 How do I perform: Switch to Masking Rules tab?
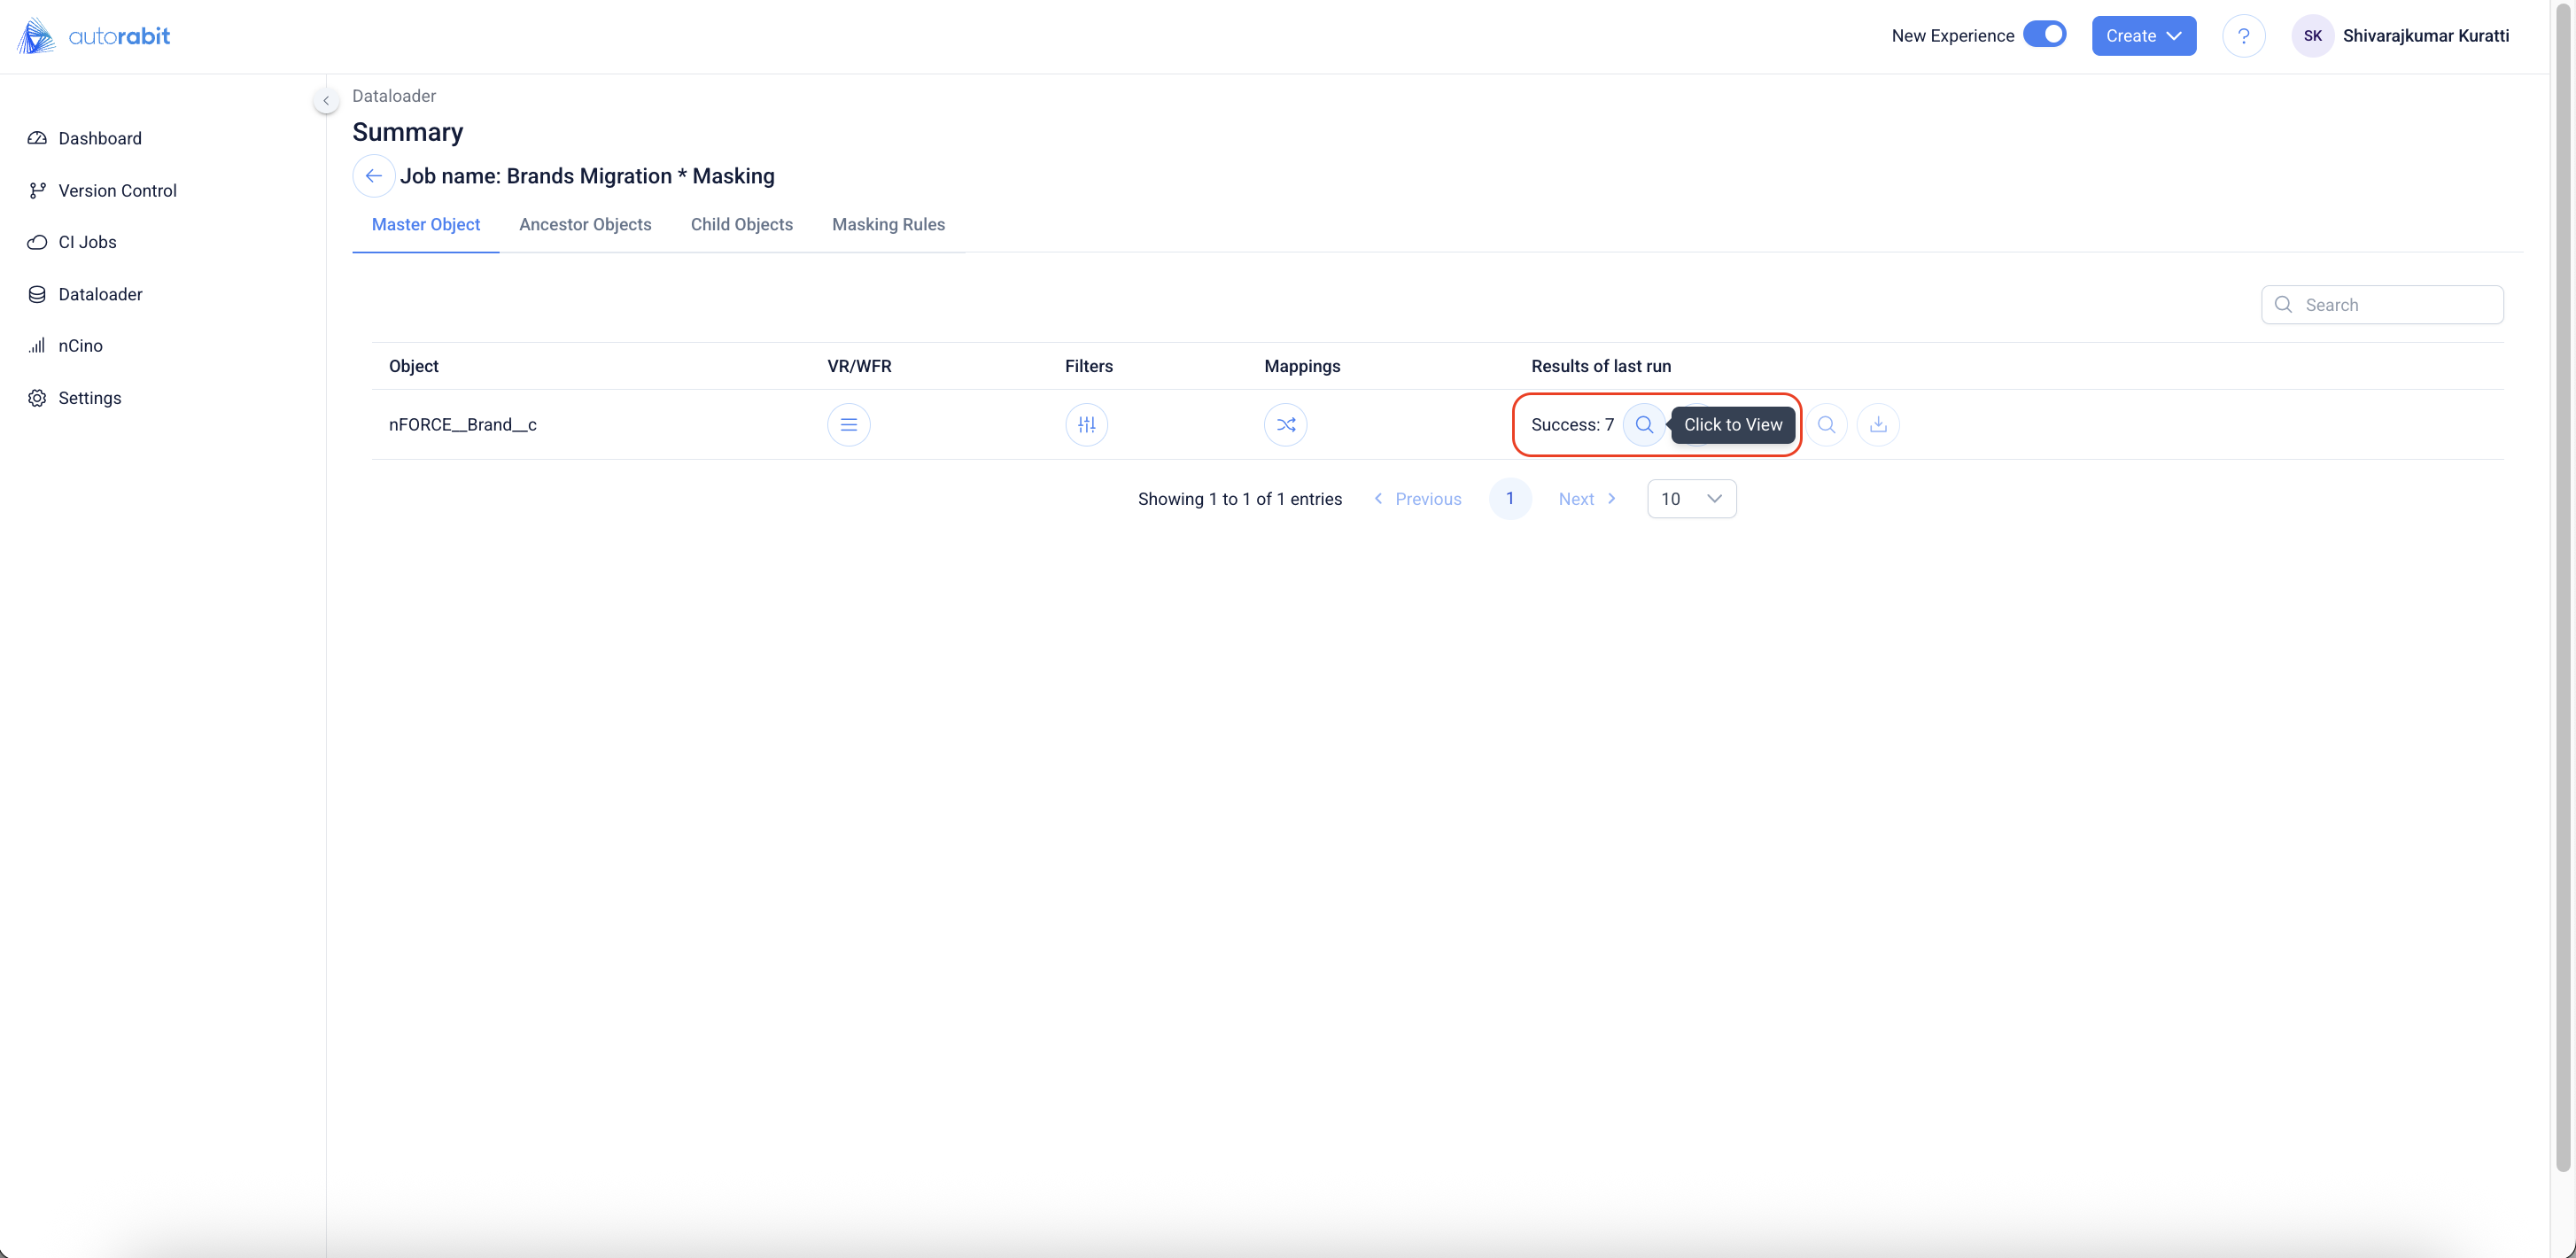click(x=888, y=224)
